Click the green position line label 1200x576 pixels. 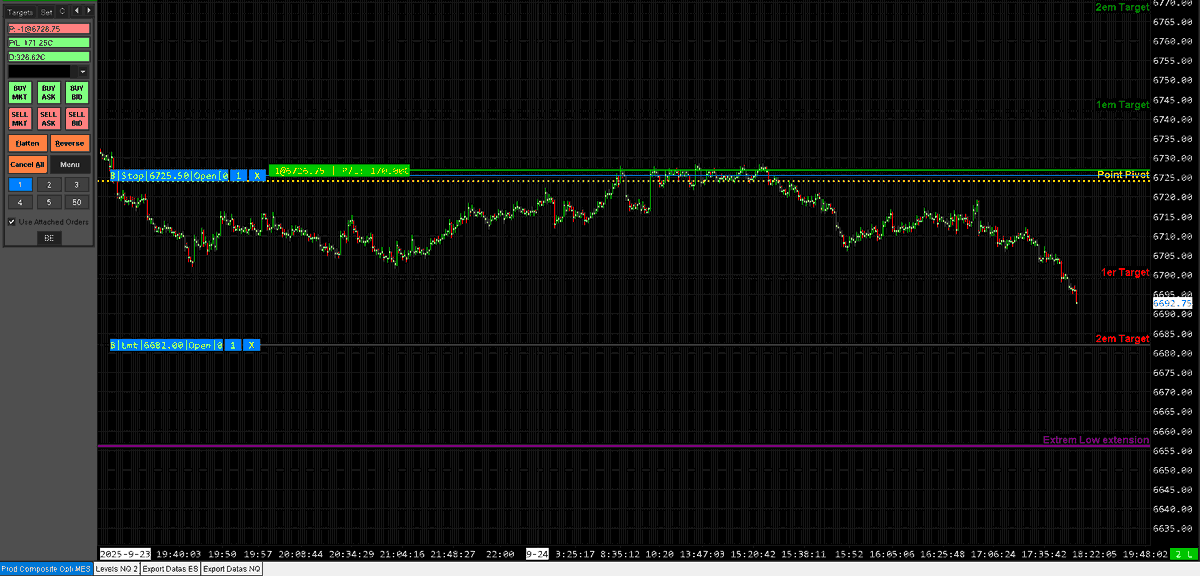(340, 171)
